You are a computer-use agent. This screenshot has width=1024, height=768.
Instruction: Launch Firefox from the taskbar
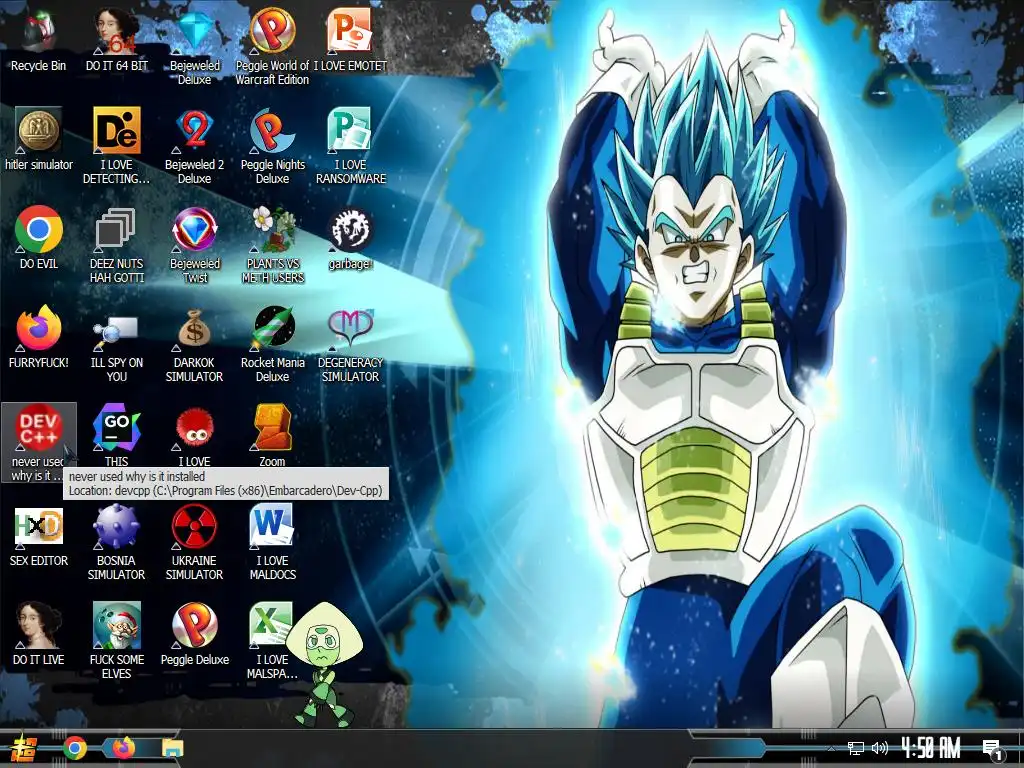point(123,748)
